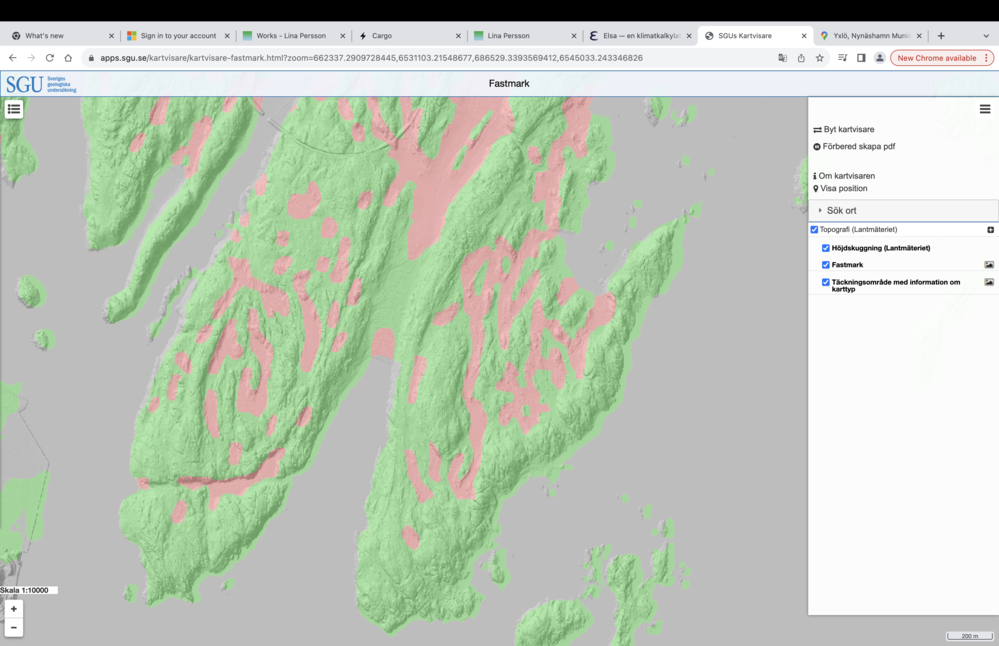Zoom in on the map

(x=14, y=609)
